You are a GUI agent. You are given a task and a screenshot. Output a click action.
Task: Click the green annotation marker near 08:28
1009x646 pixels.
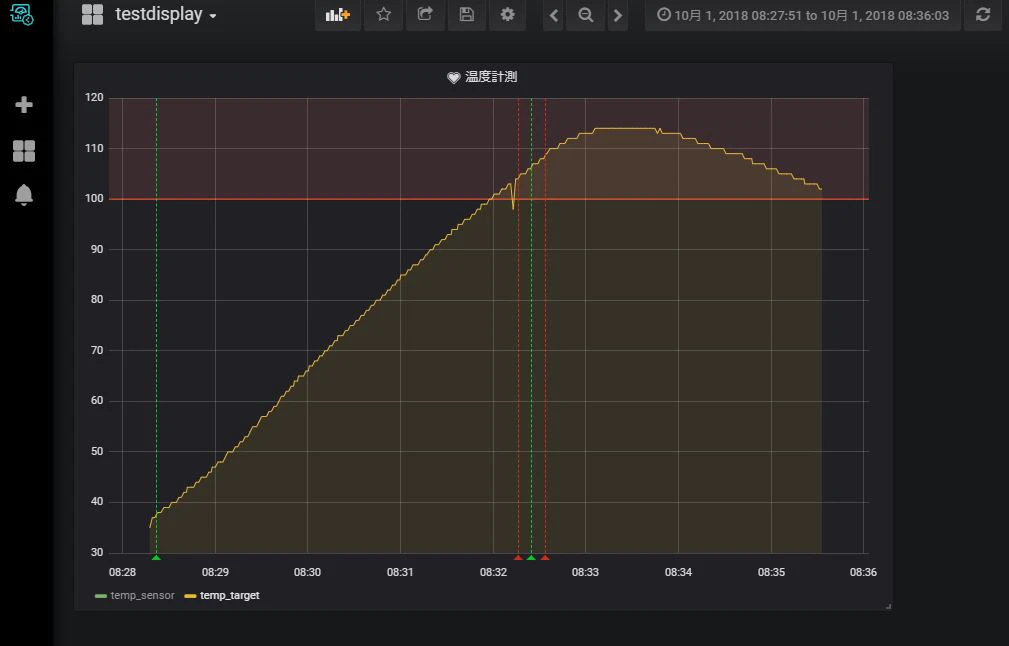pos(156,557)
